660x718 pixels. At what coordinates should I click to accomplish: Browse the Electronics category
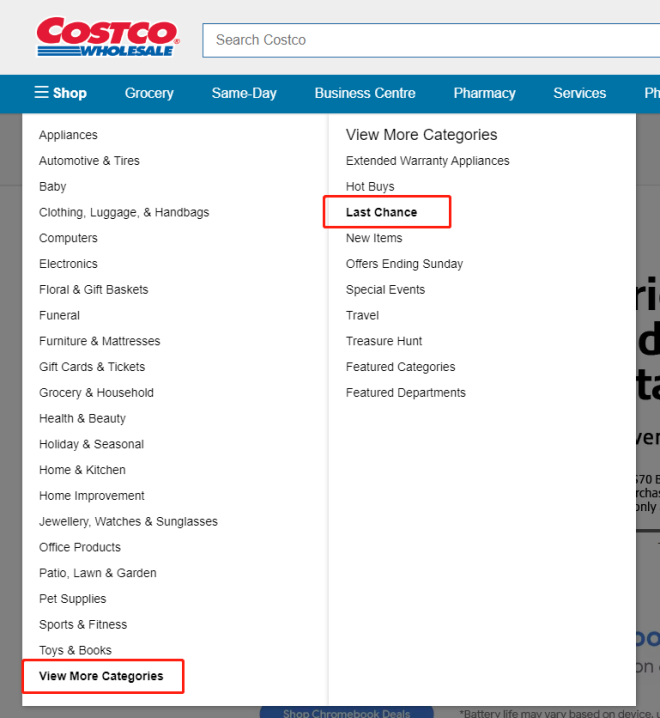(68, 264)
